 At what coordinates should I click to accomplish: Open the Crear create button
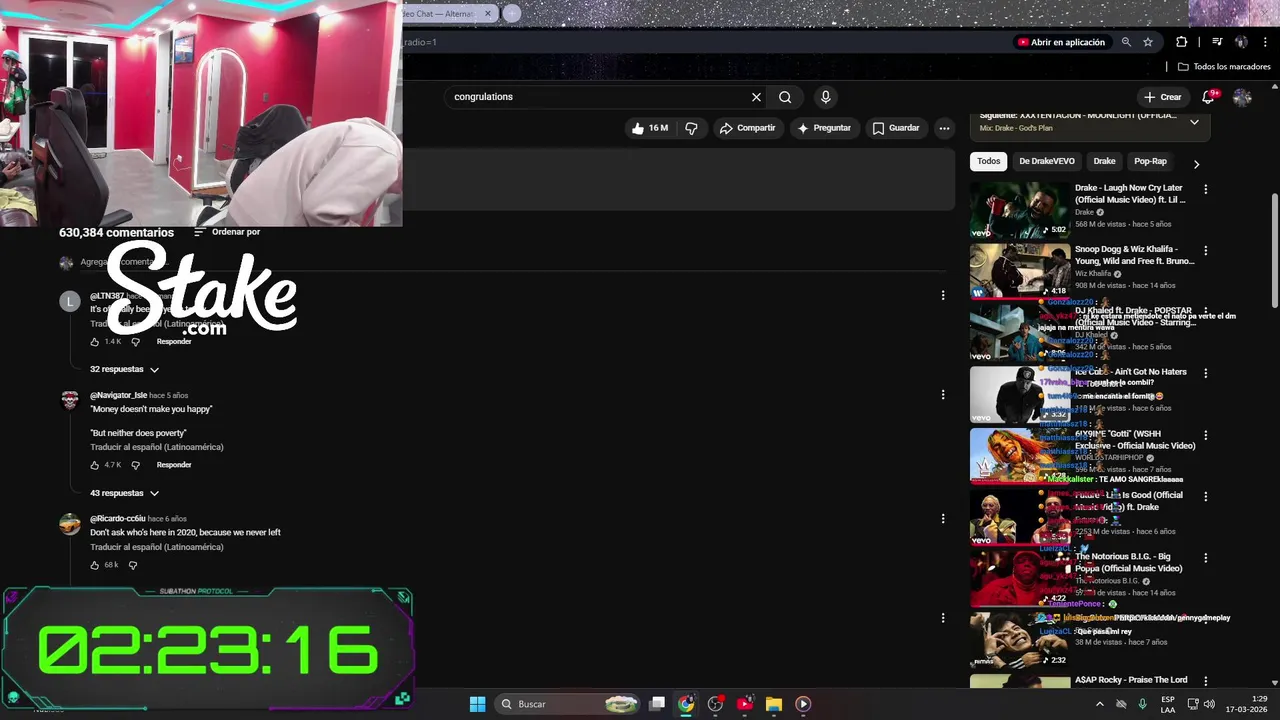click(x=1163, y=97)
